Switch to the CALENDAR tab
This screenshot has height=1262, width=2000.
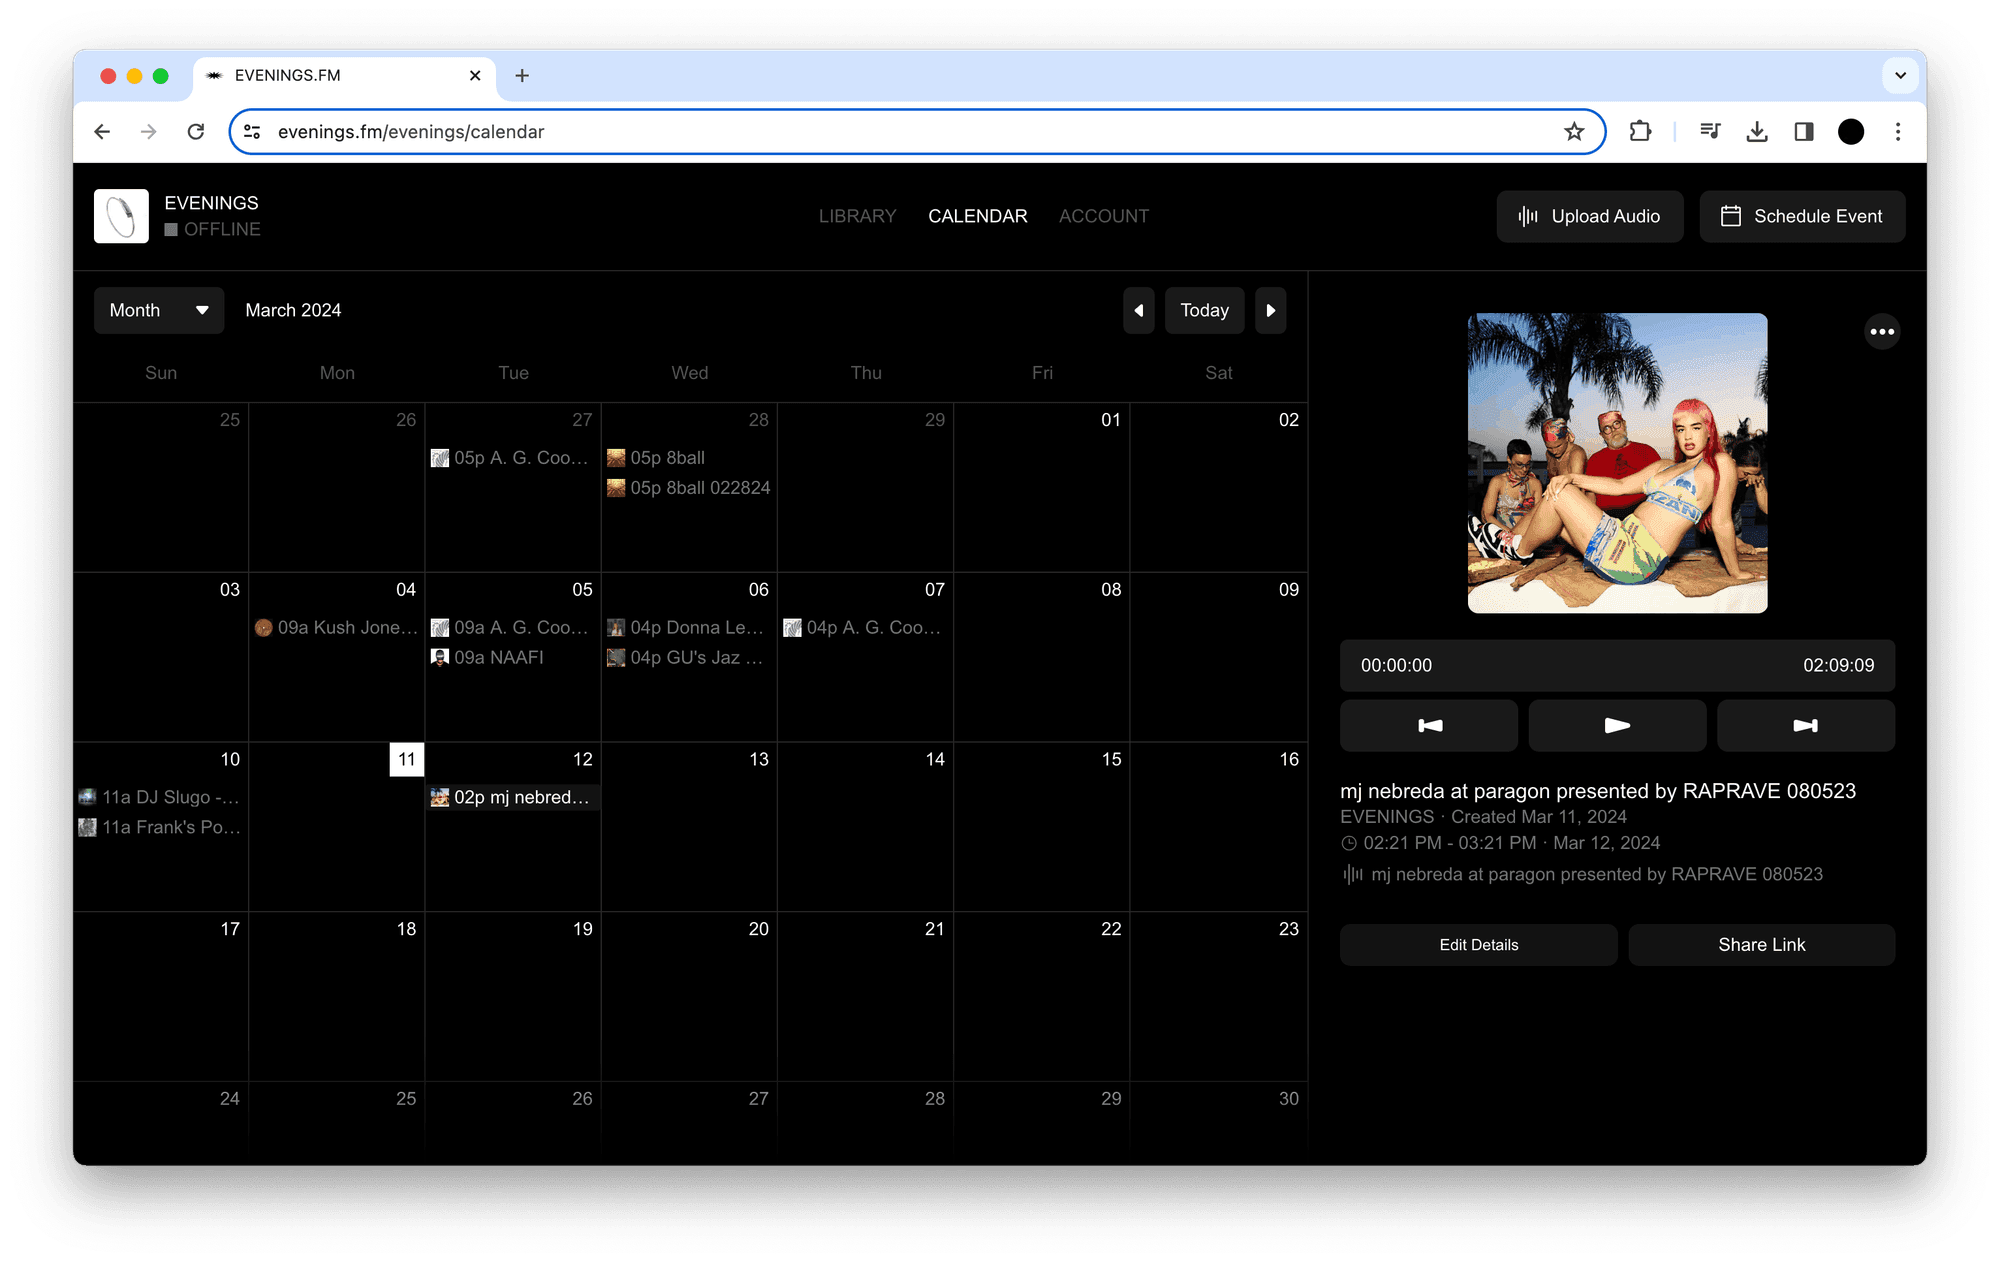(977, 216)
